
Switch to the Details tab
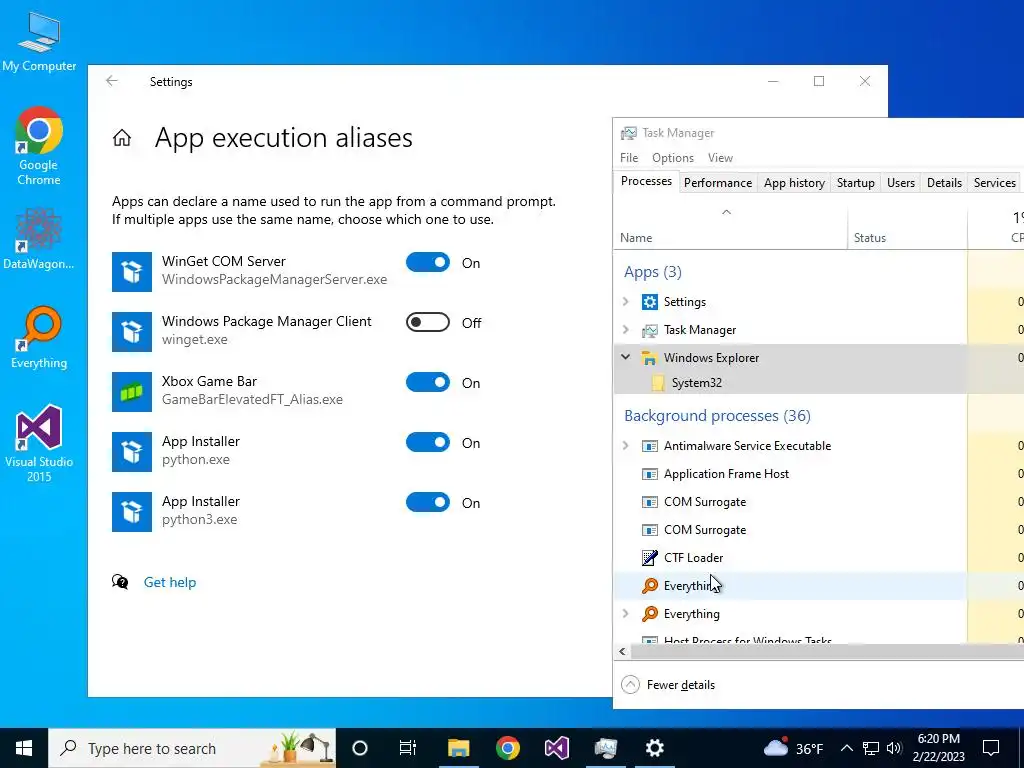pos(944,183)
